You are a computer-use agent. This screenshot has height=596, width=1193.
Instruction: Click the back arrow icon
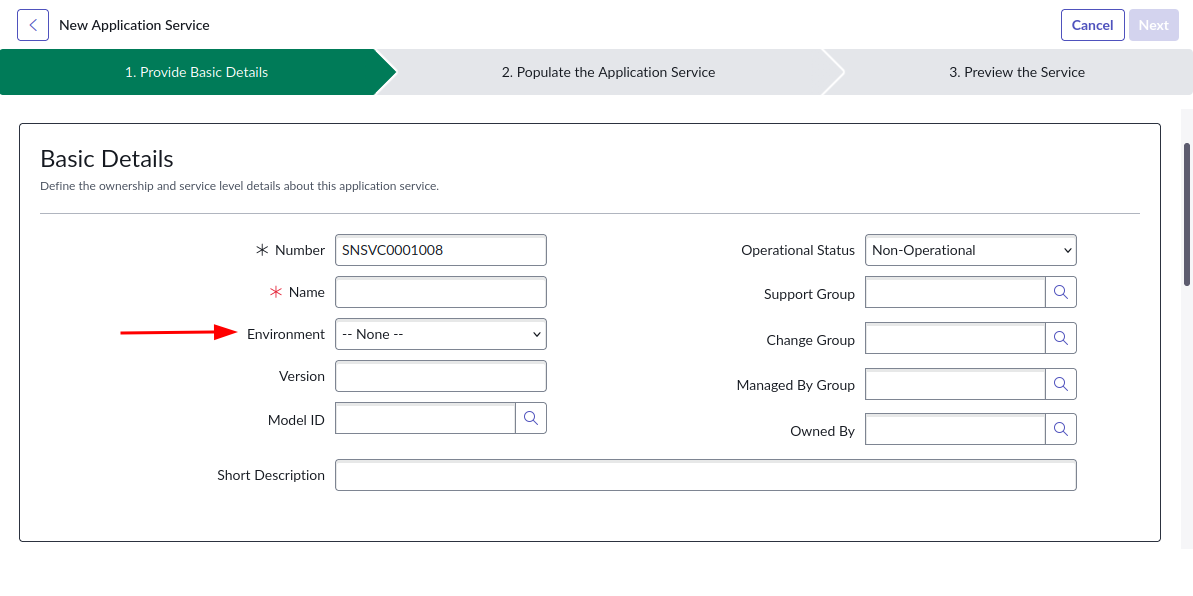(33, 25)
